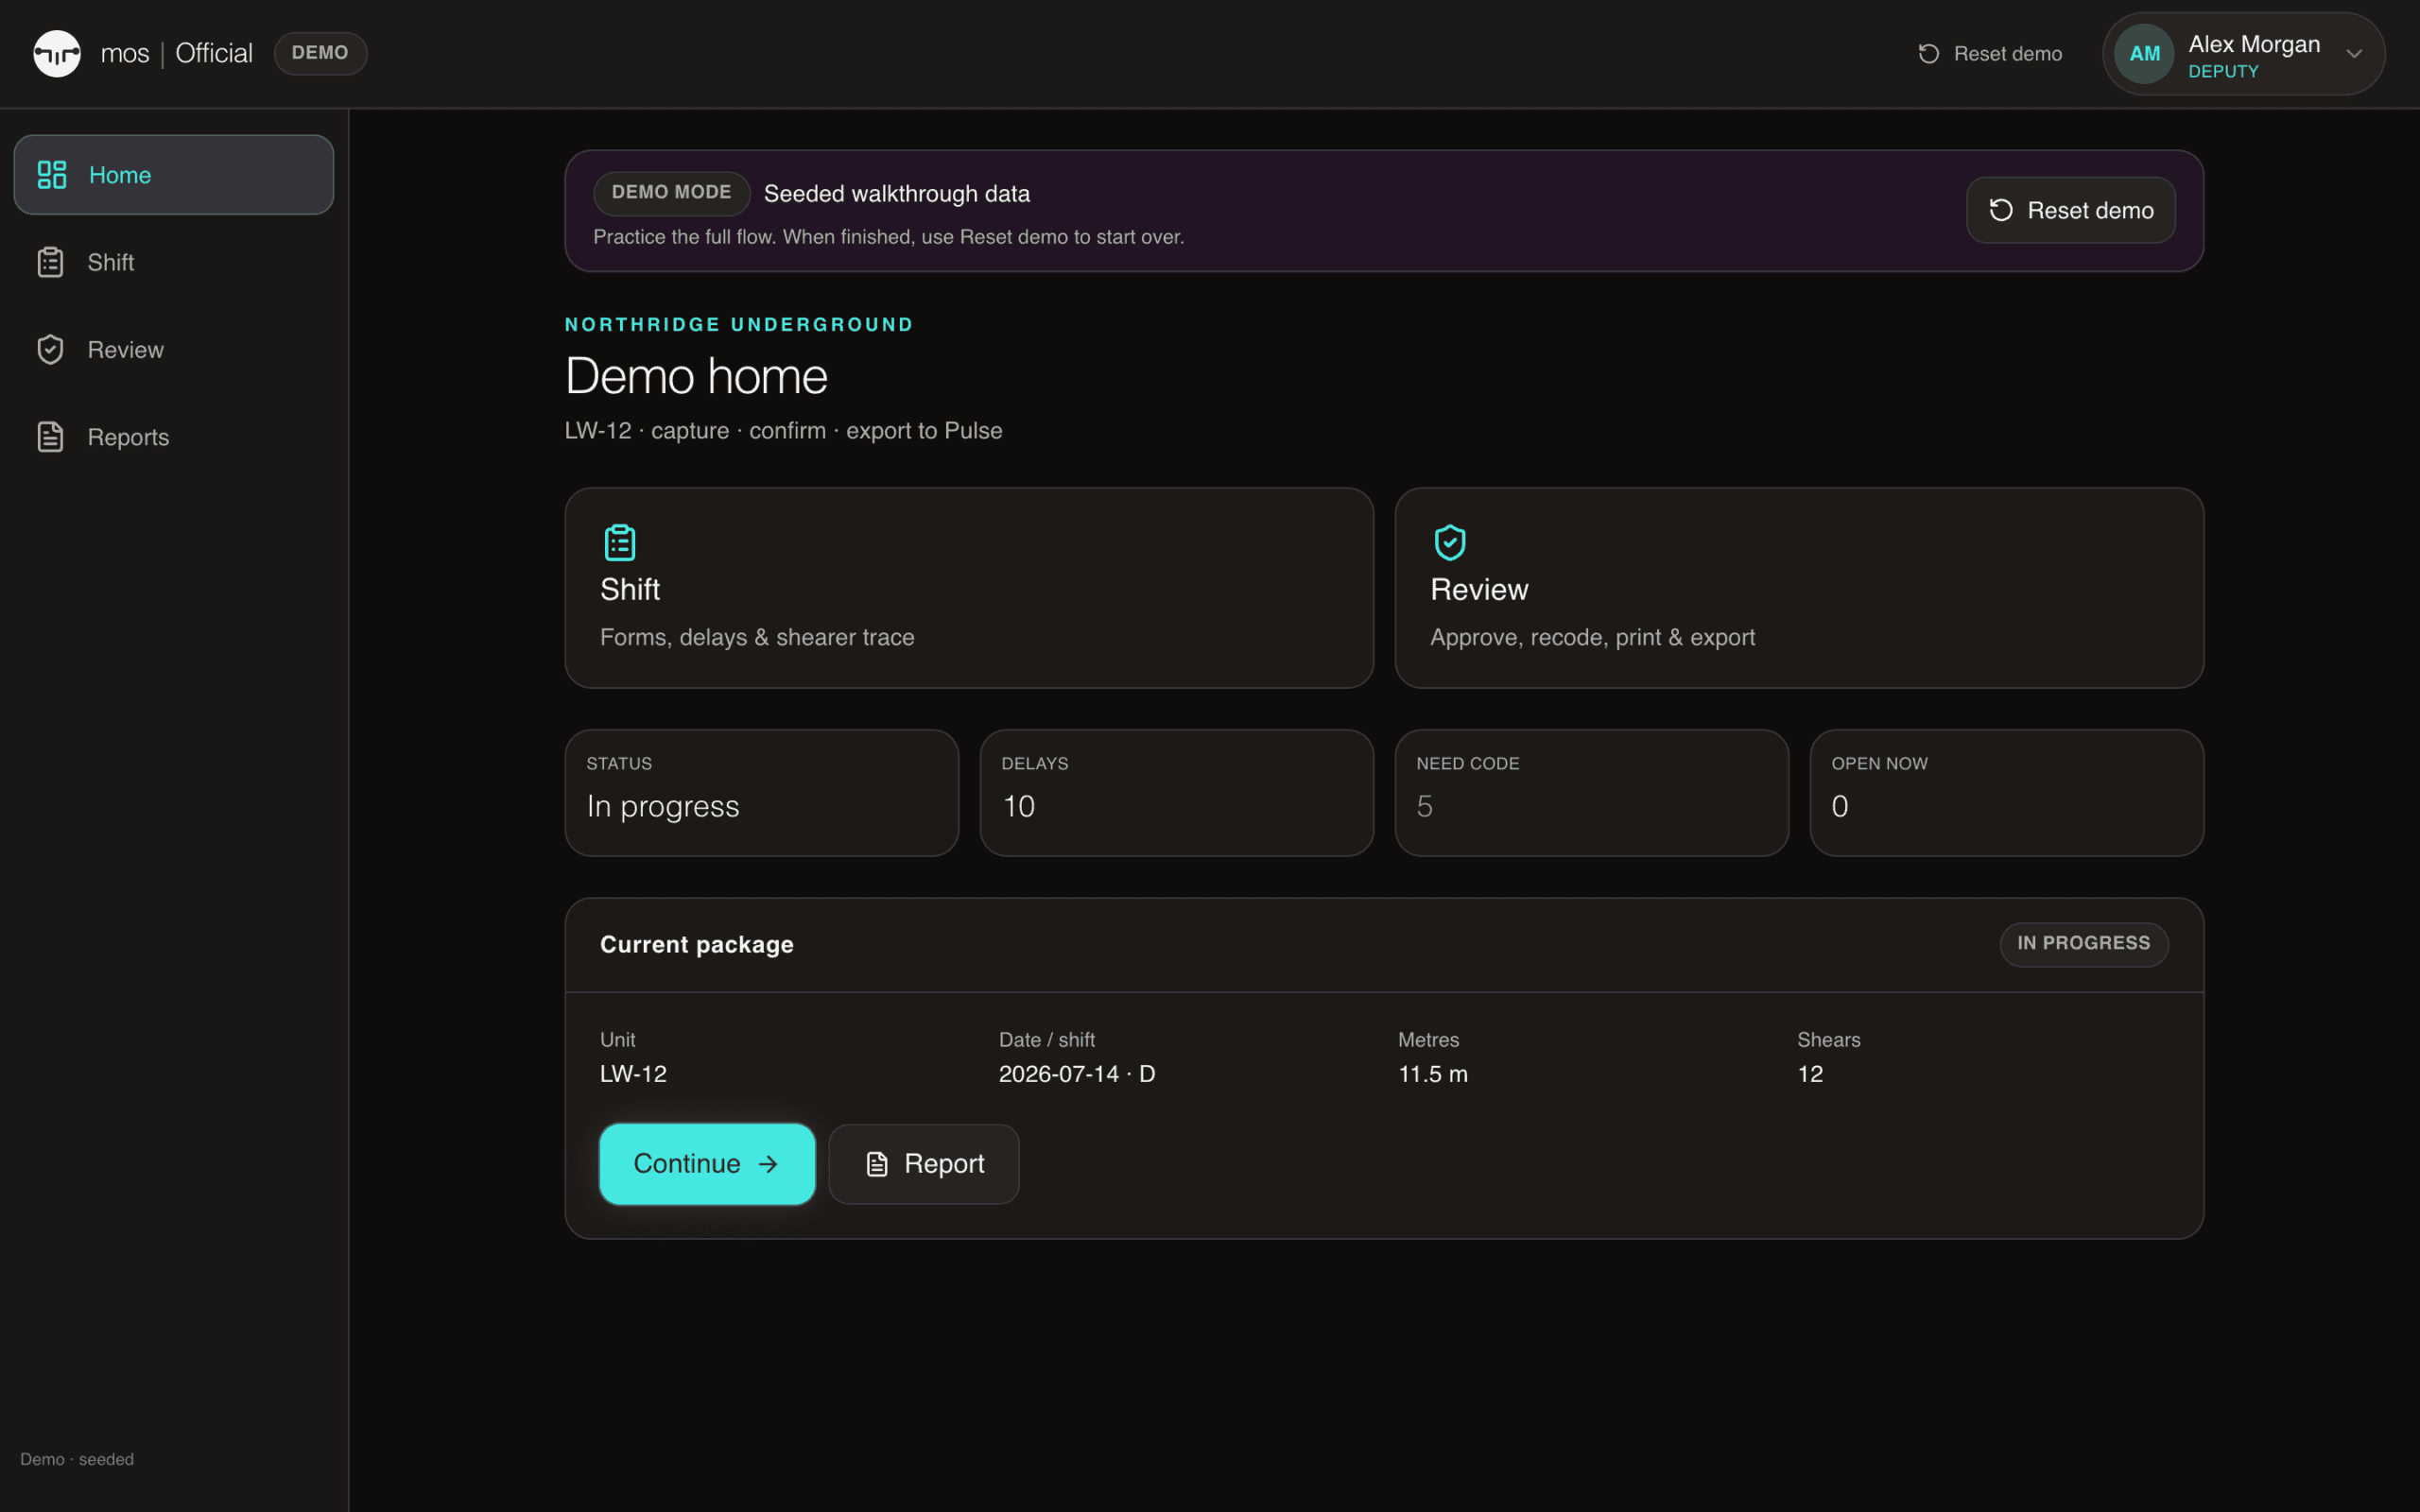The height and width of the screenshot is (1512, 2420).
Task: Open Review in the sidebar
Action: pyautogui.click(x=174, y=350)
